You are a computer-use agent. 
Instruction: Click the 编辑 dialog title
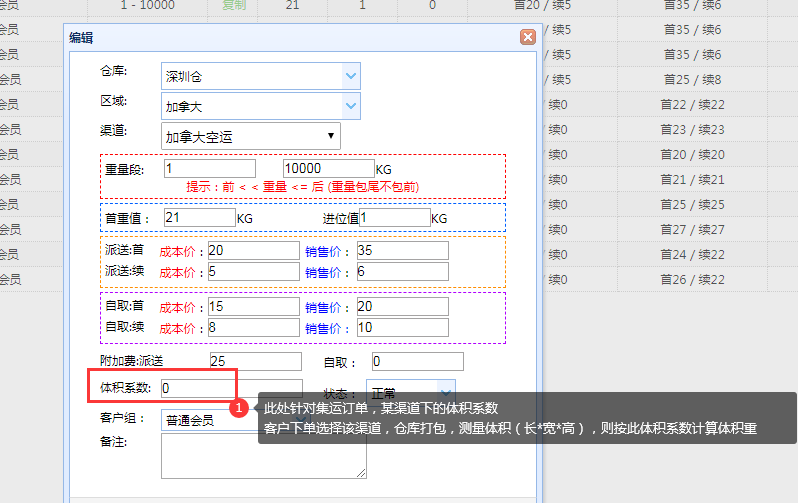[81, 37]
